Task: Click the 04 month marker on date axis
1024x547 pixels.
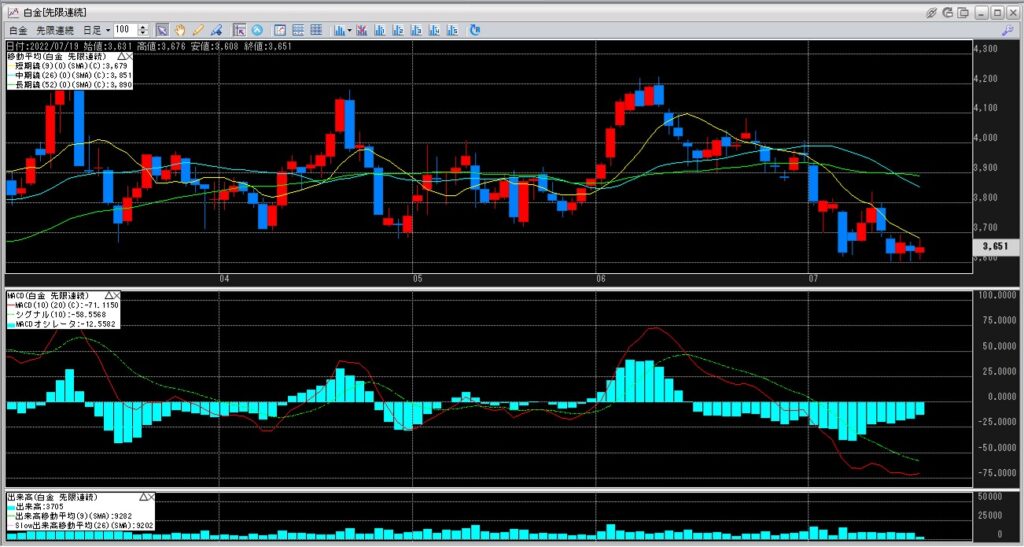Action: pyautogui.click(x=225, y=279)
